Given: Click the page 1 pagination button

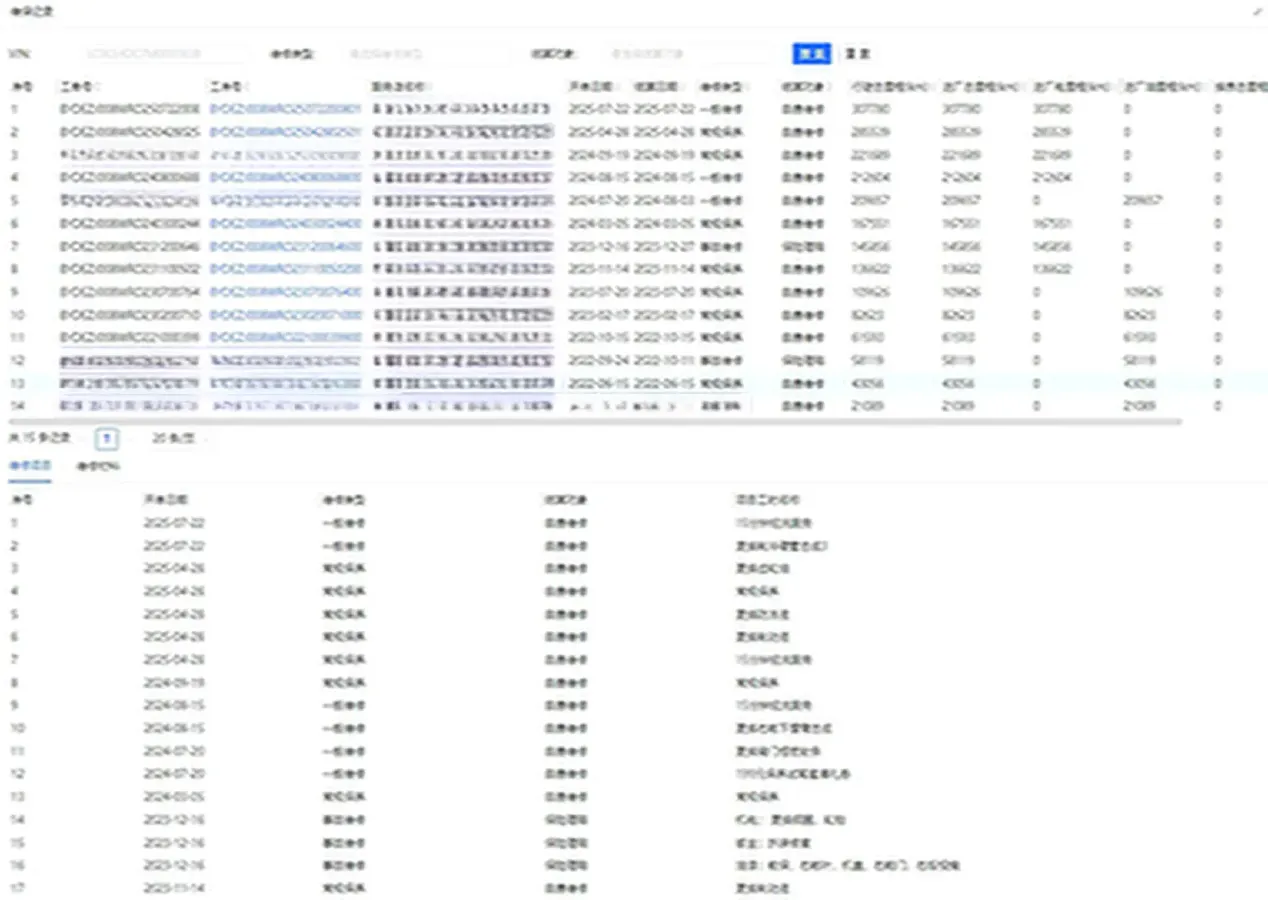Looking at the screenshot, I should [x=106, y=438].
